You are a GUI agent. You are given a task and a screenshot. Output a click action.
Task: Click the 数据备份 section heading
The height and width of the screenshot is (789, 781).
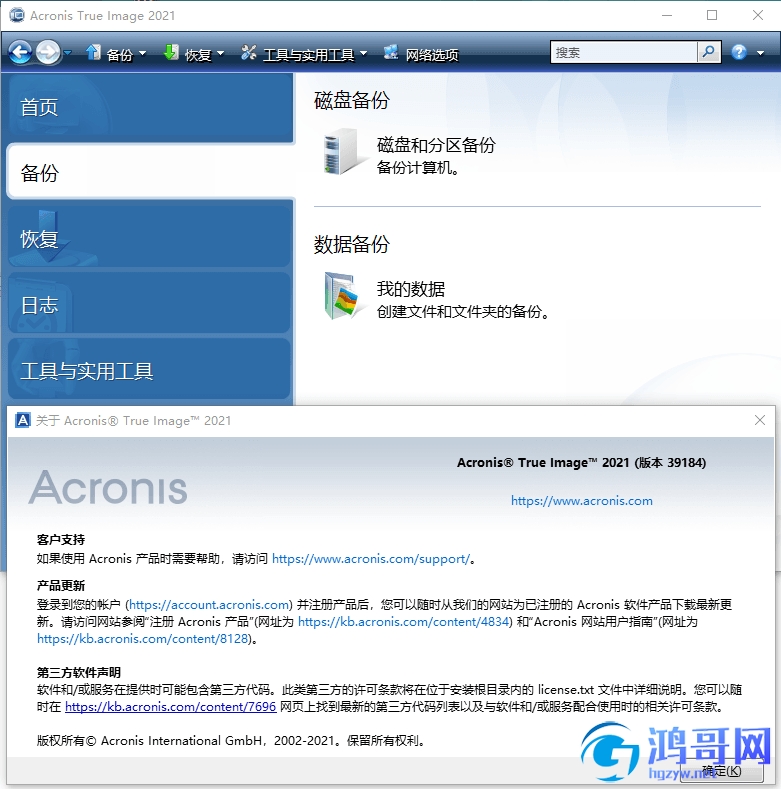352,244
